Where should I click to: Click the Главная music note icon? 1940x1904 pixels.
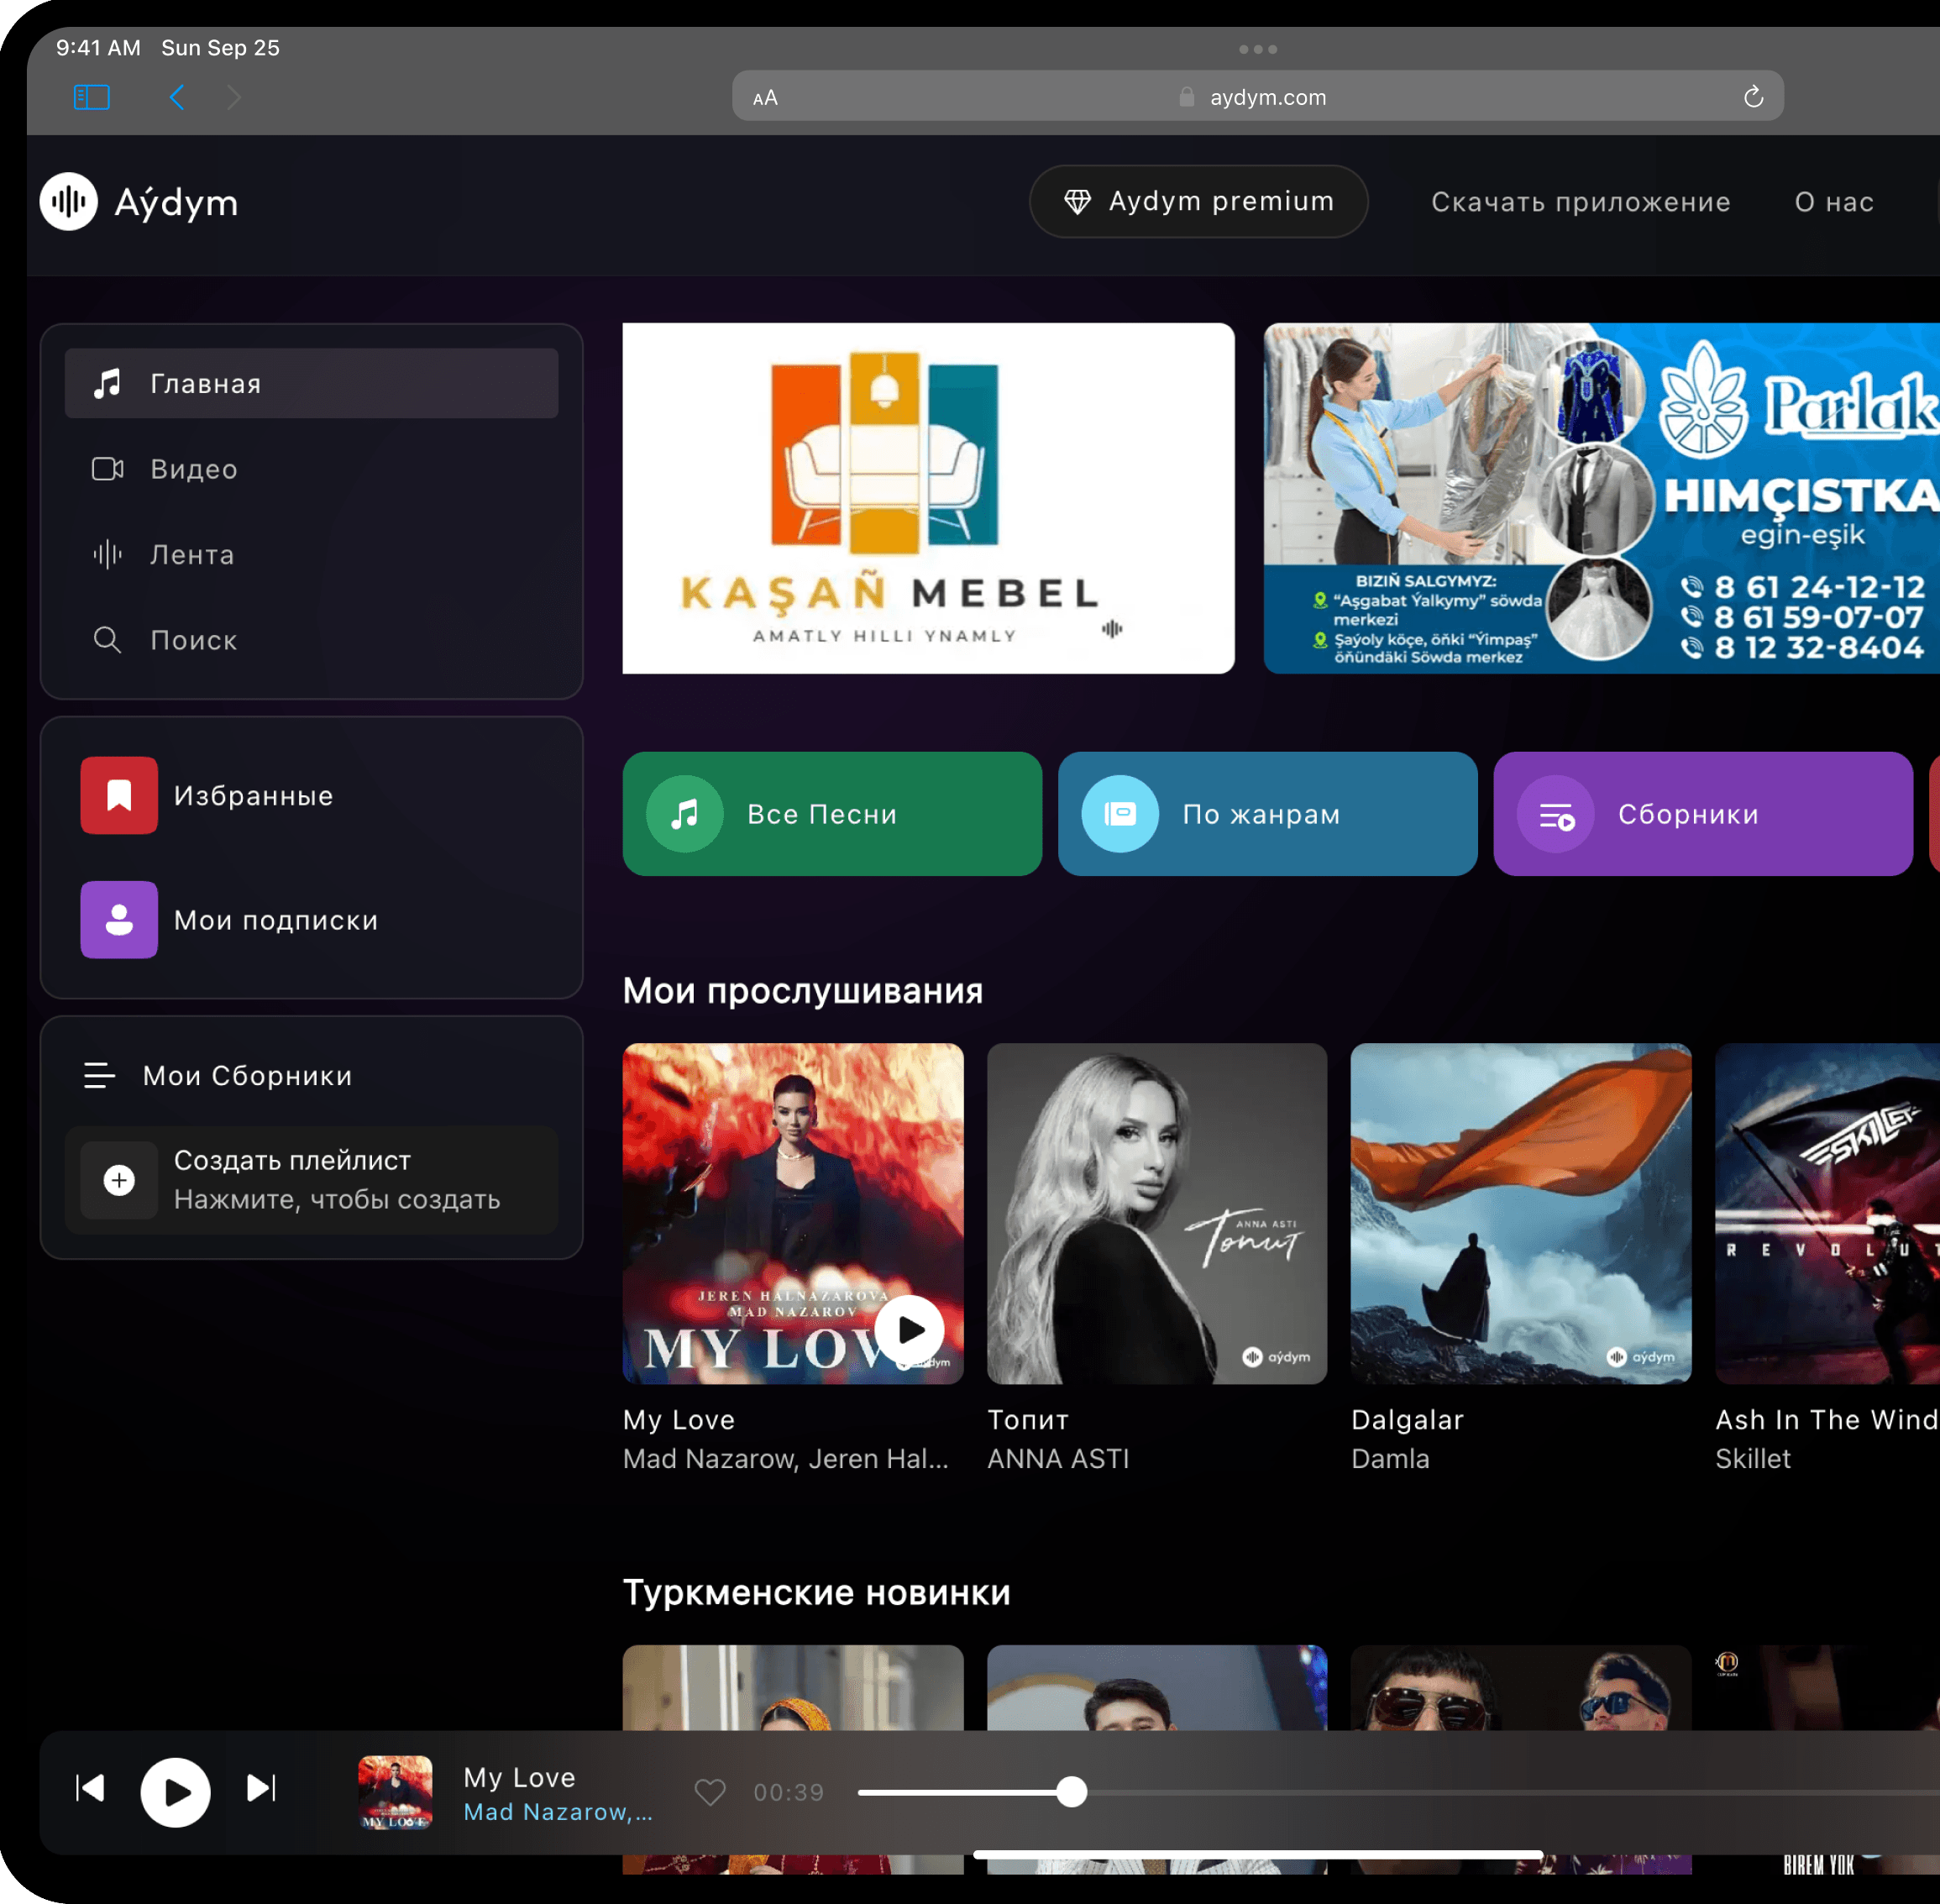tap(107, 383)
